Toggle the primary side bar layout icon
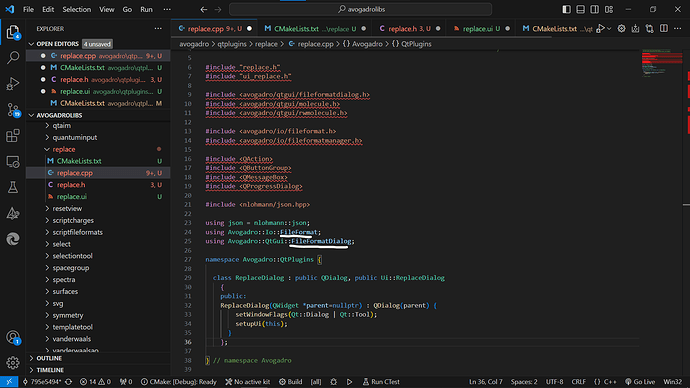Viewport: 690px width, 388px height. coord(566,9)
